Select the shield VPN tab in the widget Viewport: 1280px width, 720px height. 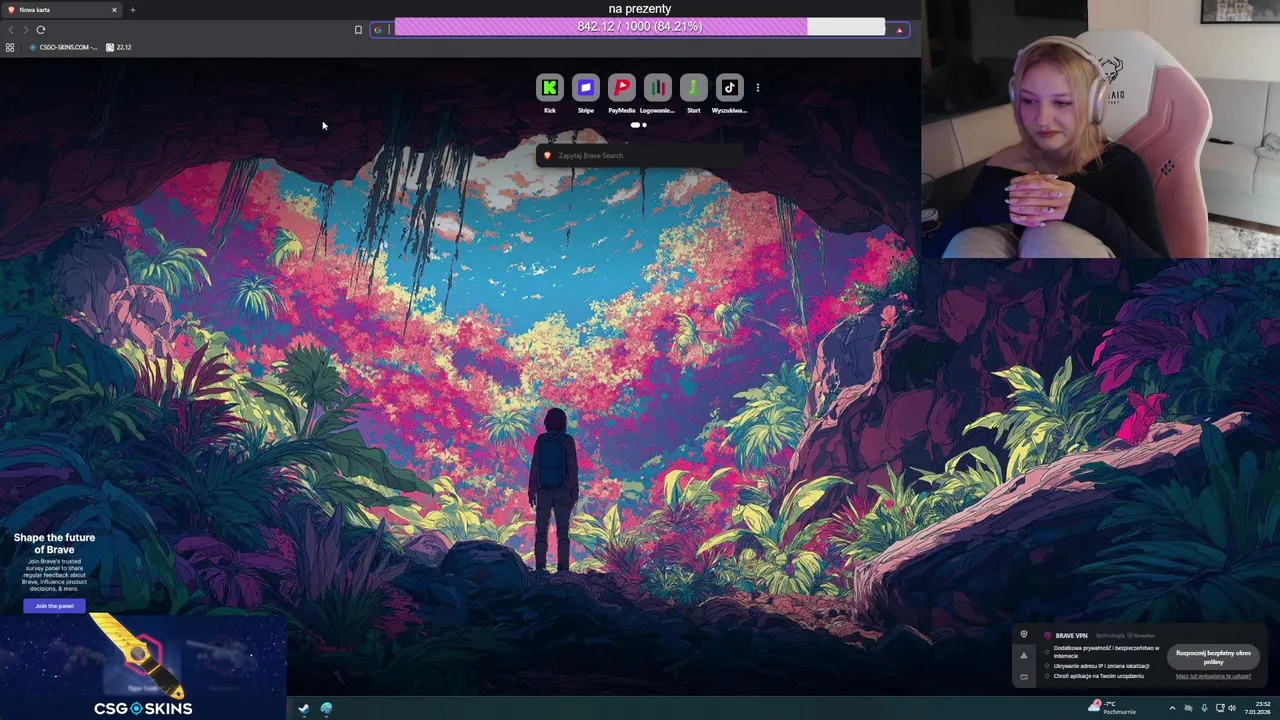(x=1023, y=635)
